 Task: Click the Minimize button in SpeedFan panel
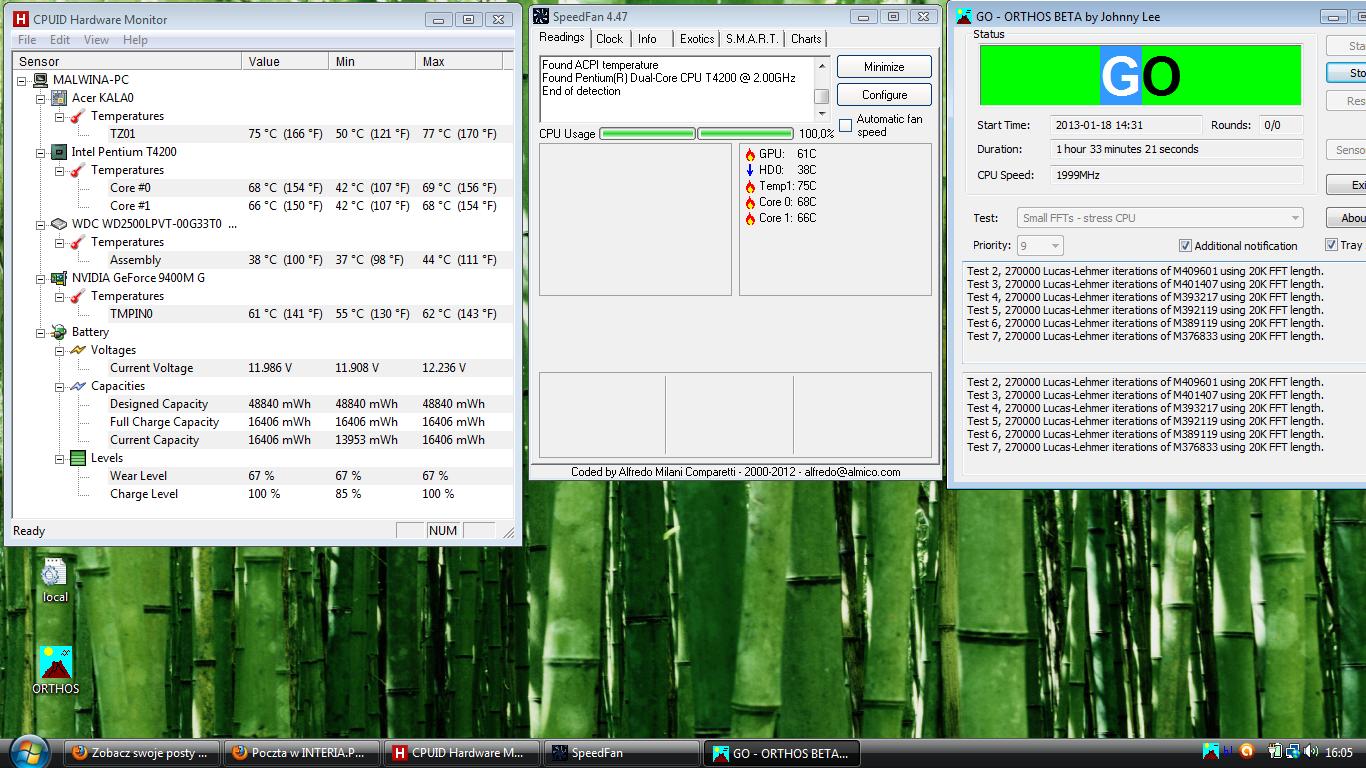coord(884,67)
